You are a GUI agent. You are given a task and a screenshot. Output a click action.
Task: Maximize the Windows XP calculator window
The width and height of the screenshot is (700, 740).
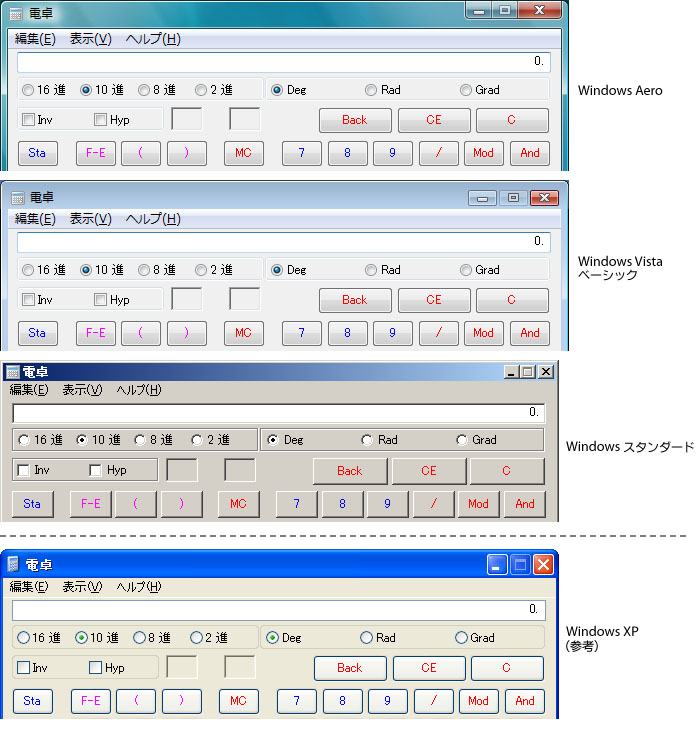520,564
